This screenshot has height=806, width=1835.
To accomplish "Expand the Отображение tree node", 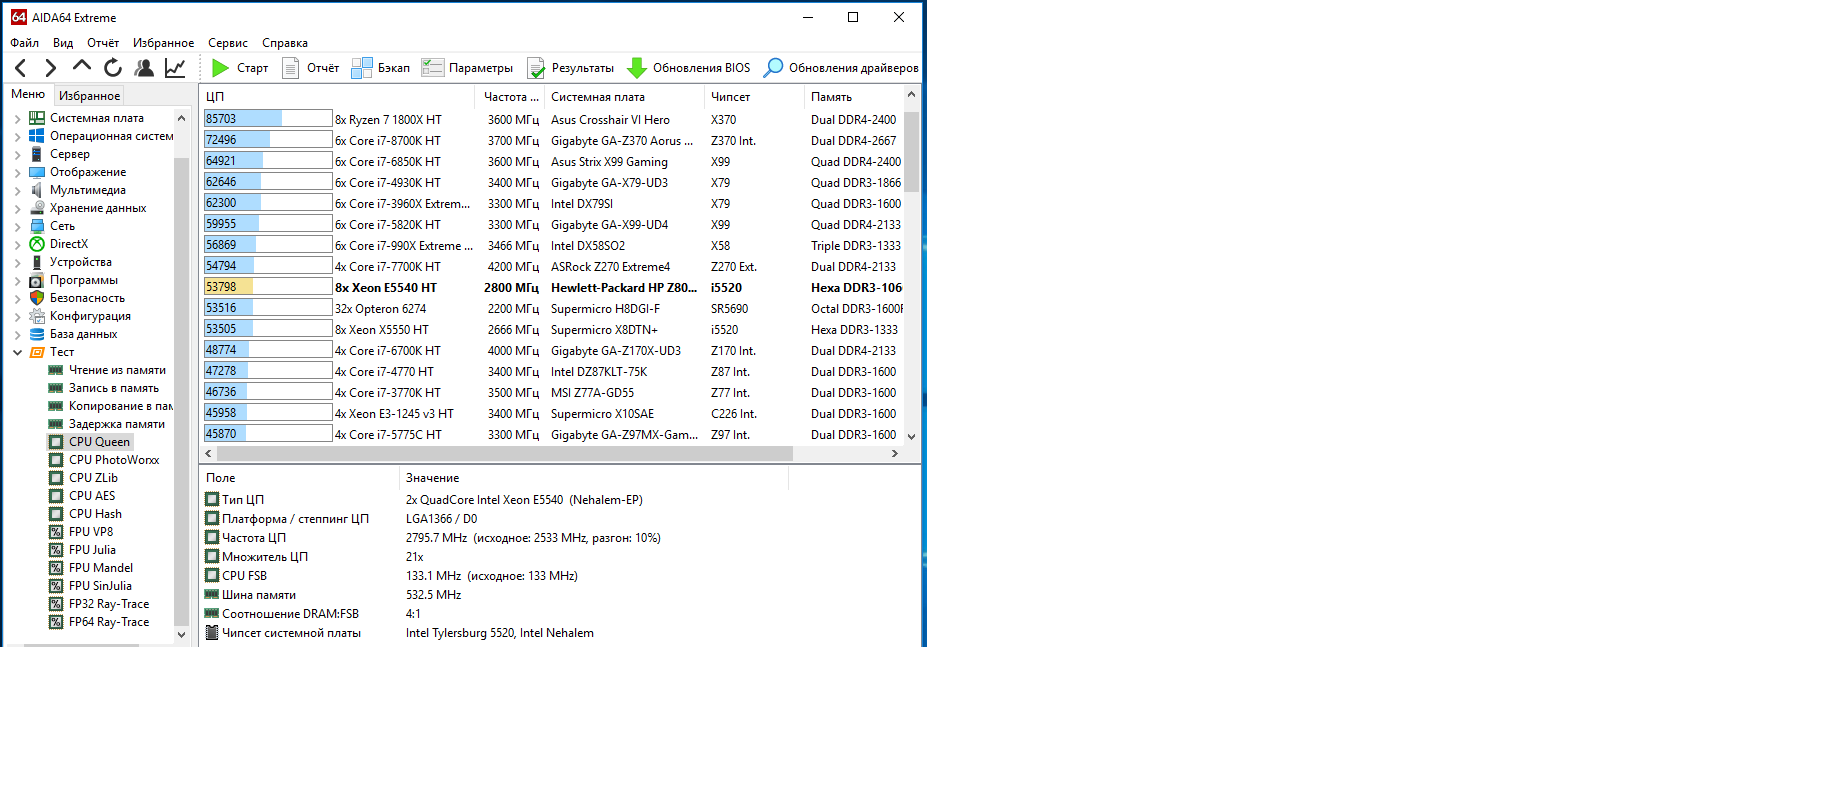I will [x=17, y=172].
